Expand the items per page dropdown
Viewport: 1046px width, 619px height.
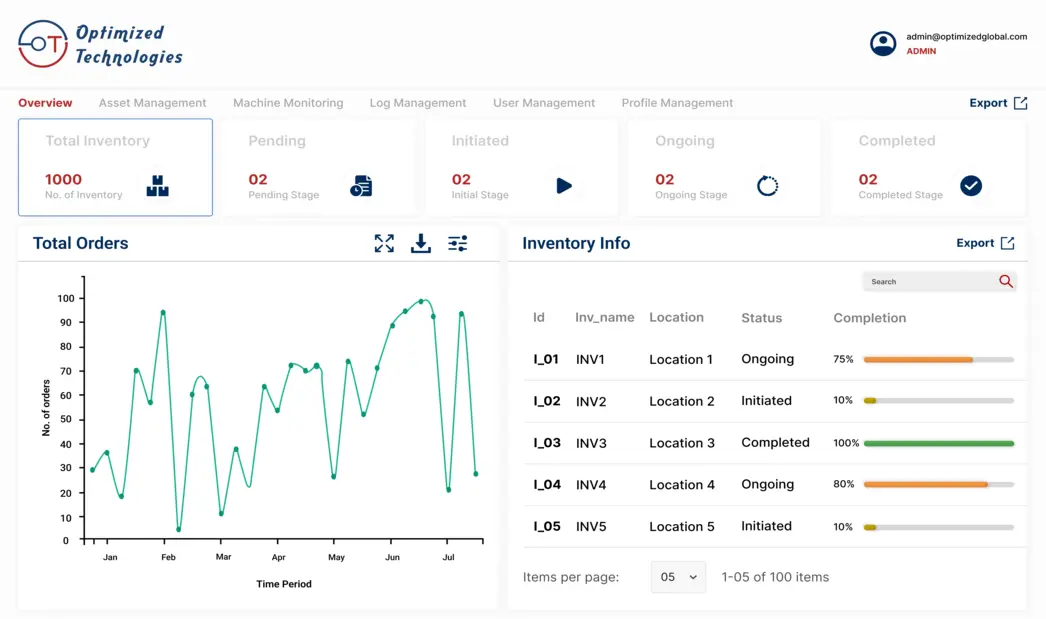[x=678, y=577]
